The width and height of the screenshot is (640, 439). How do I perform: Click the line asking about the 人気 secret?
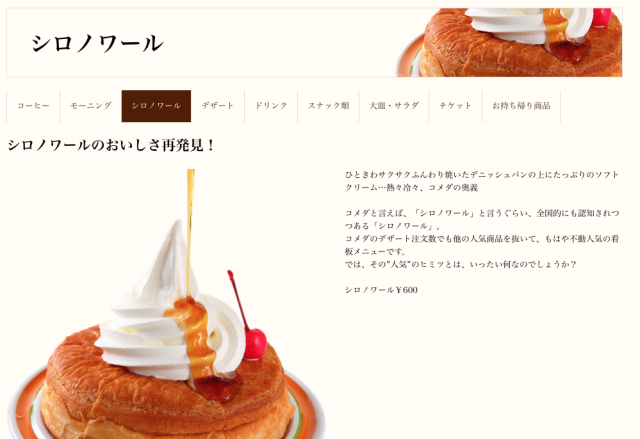tap(460, 264)
